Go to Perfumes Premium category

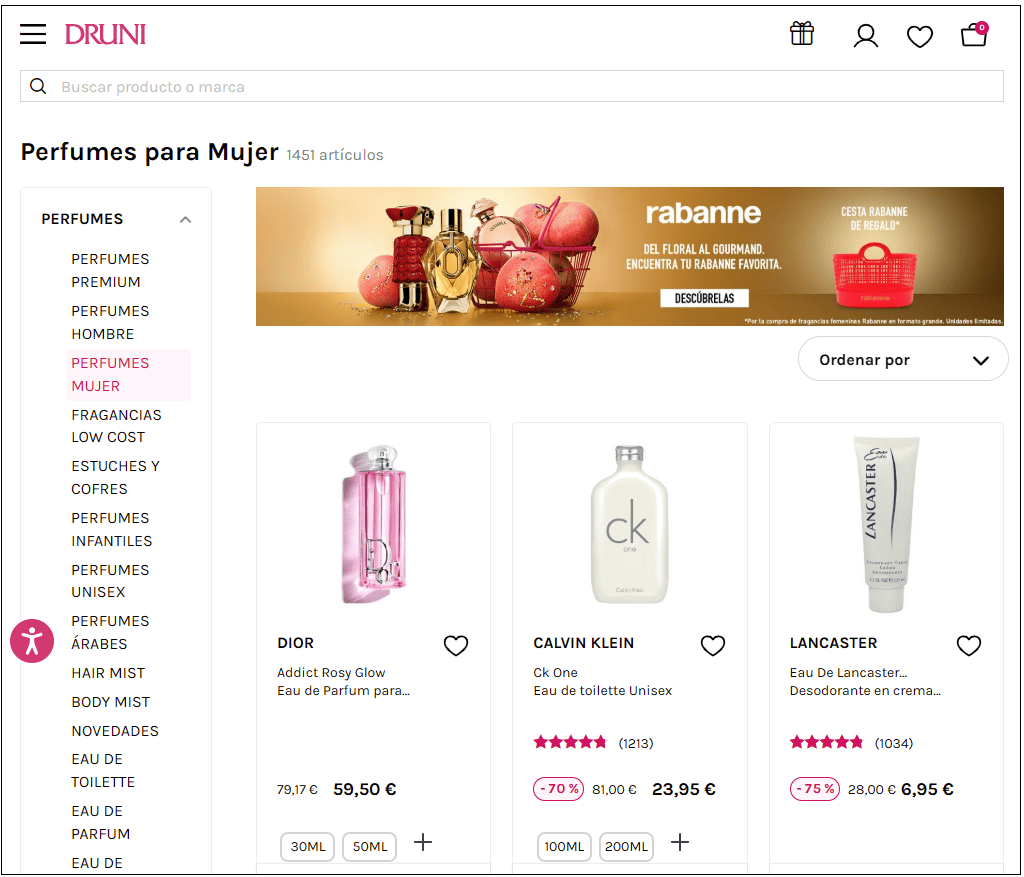pyautogui.click(x=110, y=270)
